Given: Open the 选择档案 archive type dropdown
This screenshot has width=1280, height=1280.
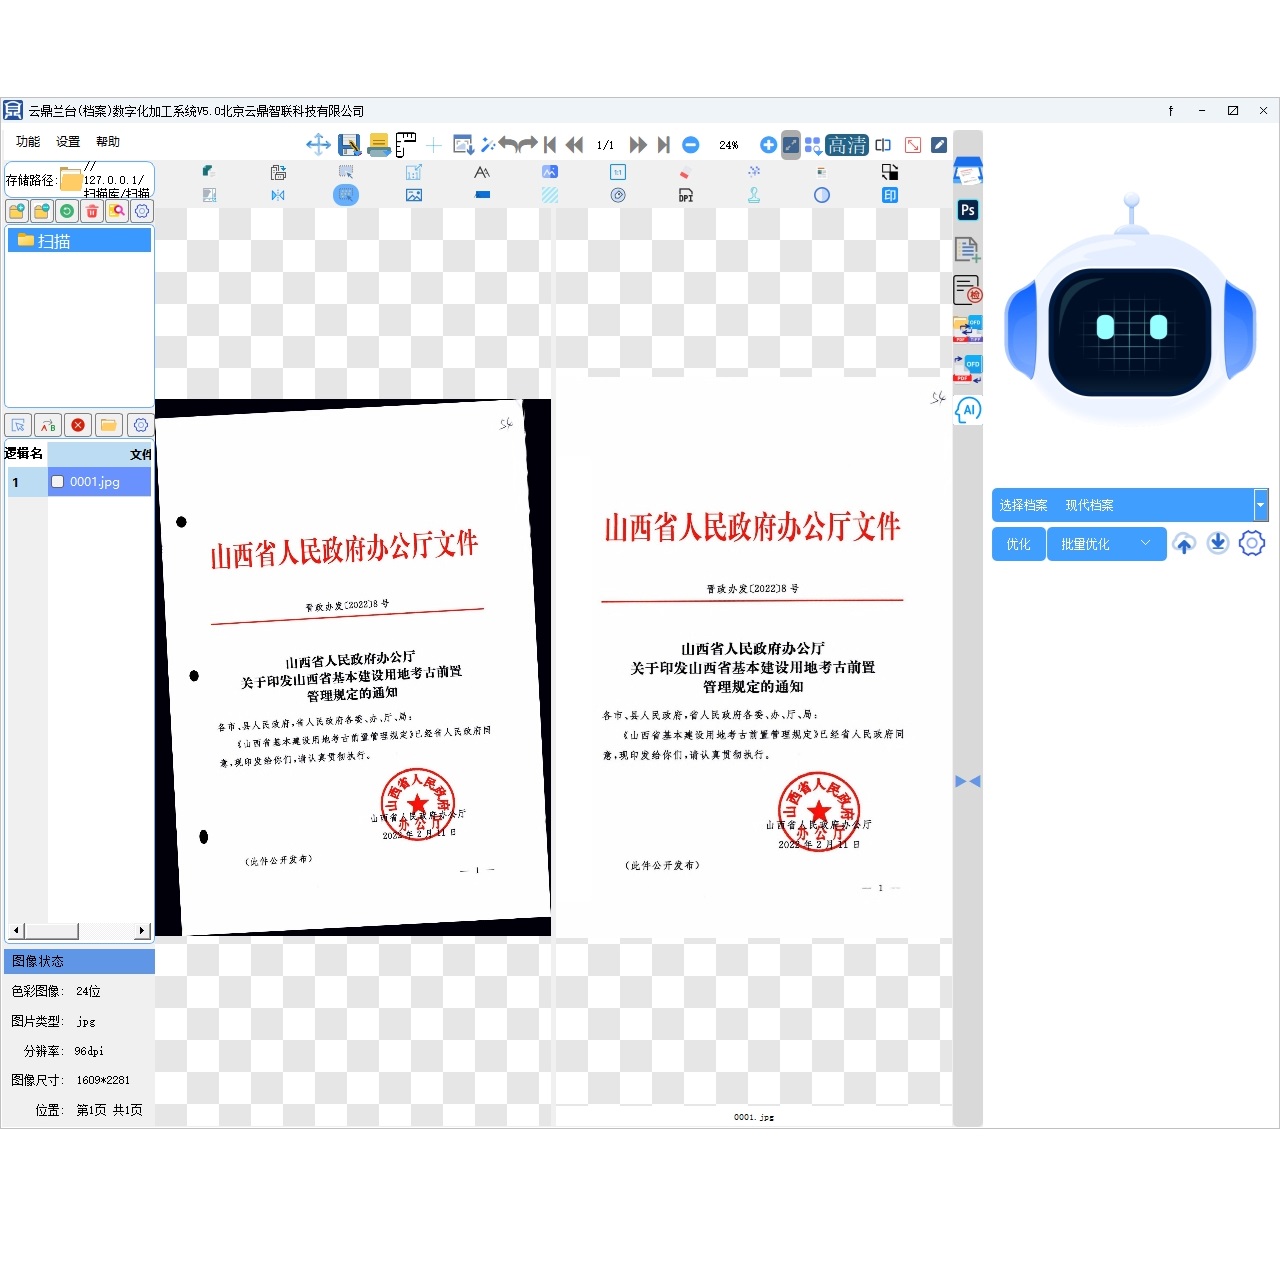Looking at the screenshot, I should pos(1260,505).
